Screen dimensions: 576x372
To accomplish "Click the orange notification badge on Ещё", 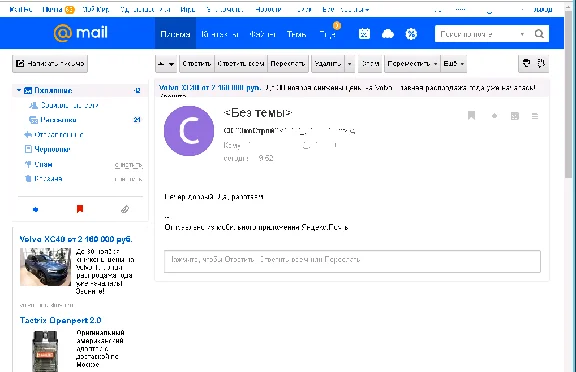I will tap(337, 25).
